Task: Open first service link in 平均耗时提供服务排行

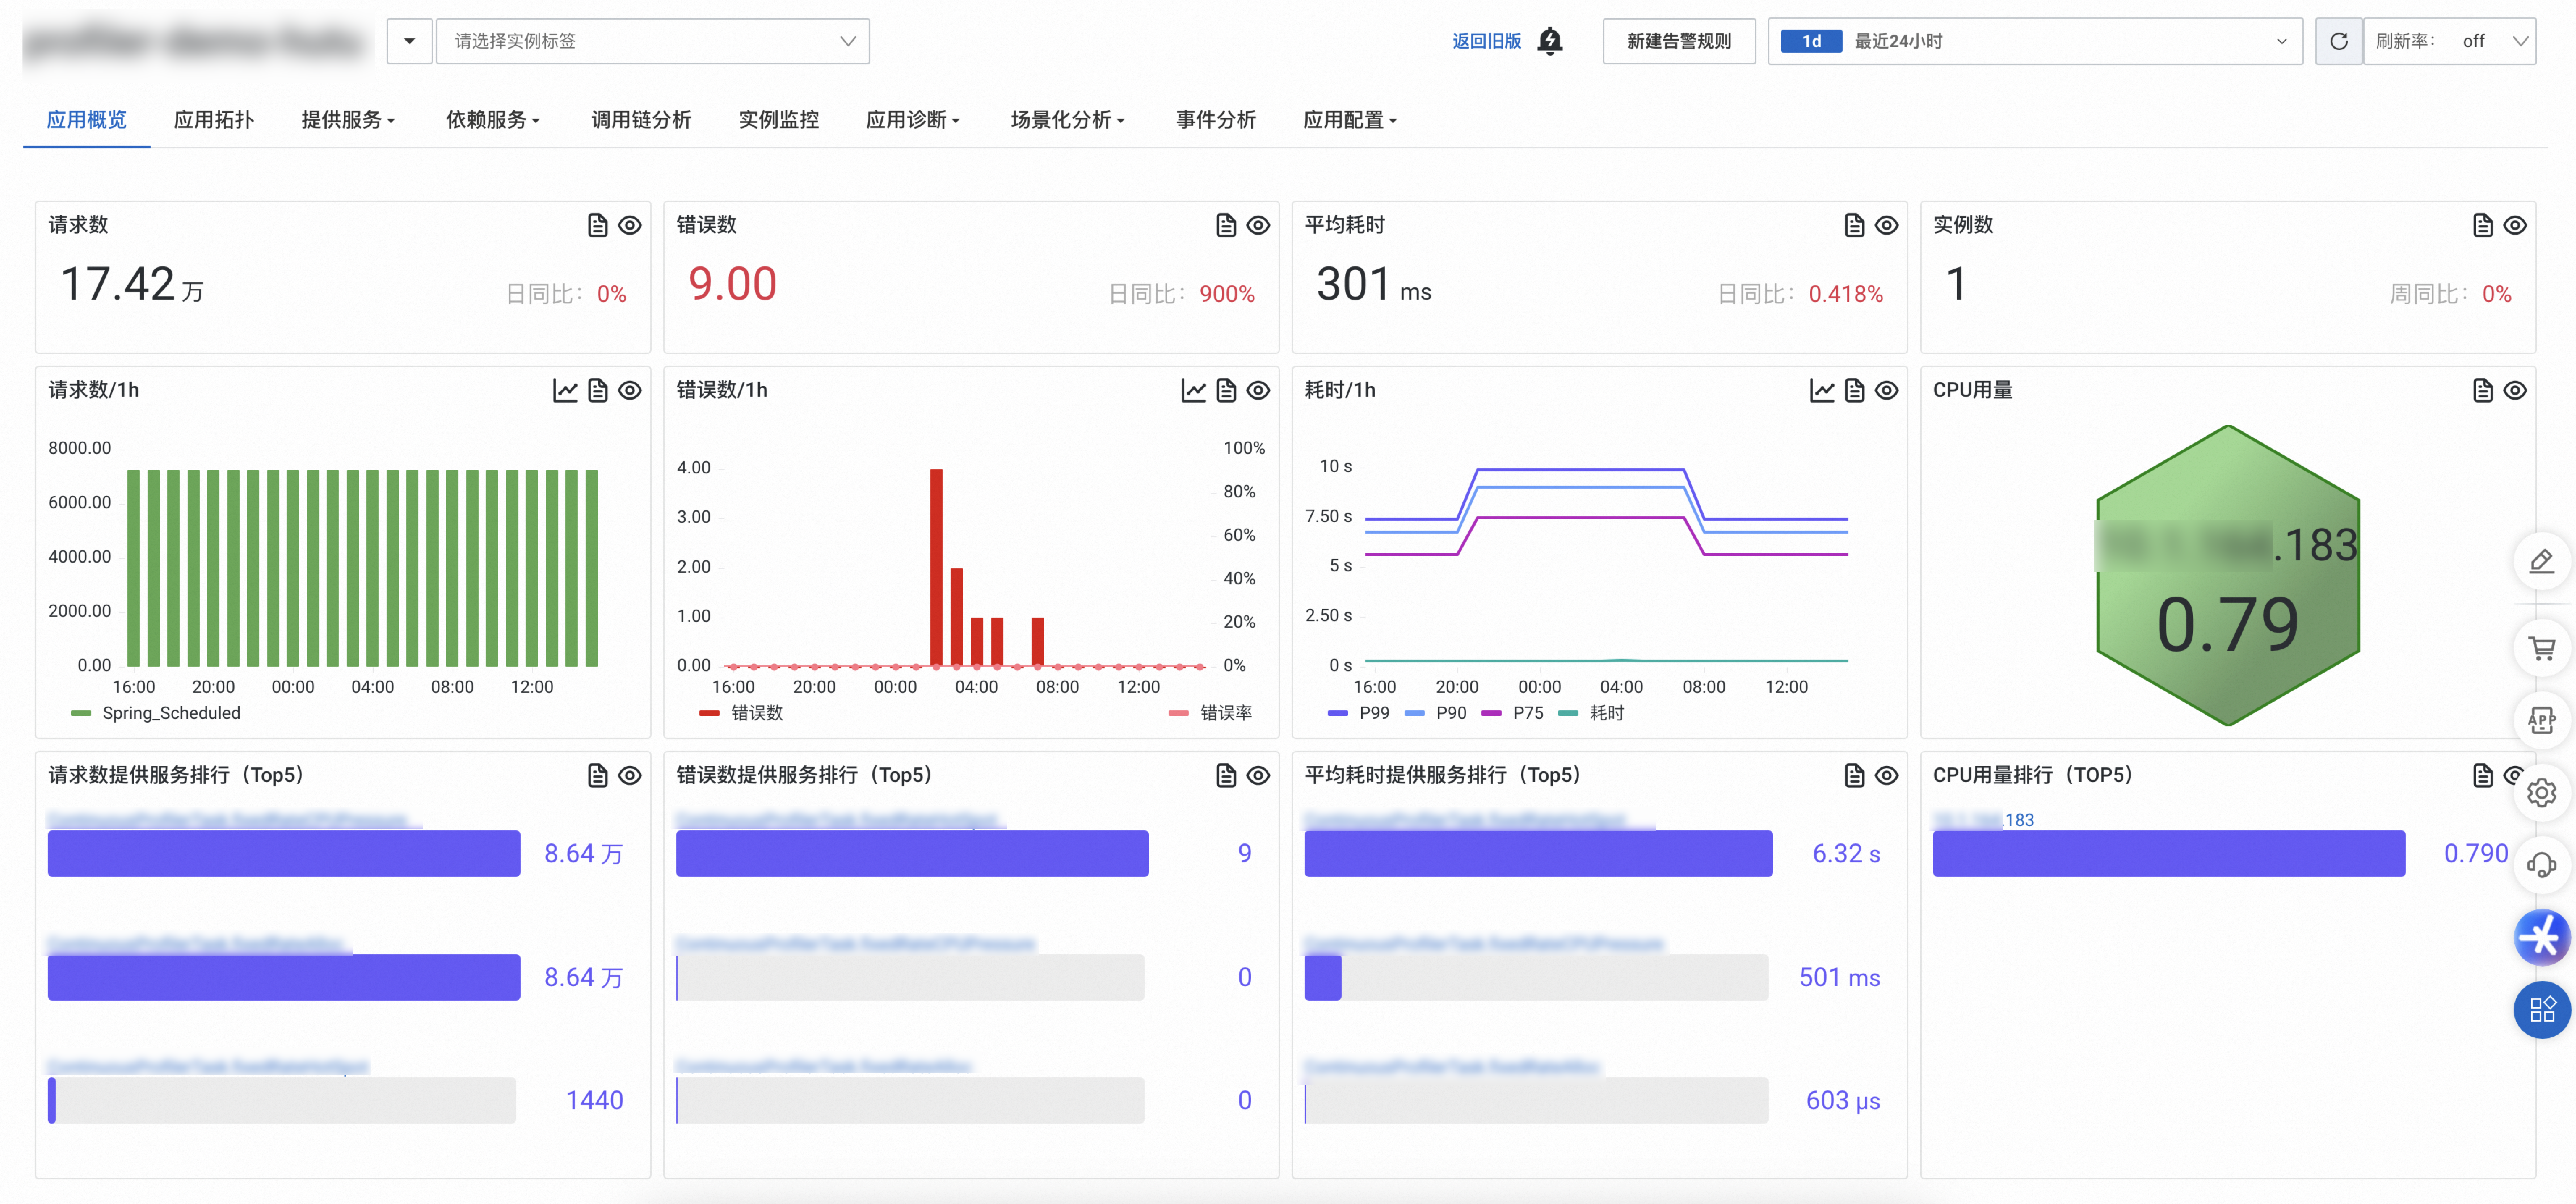Action: [x=1479, y=820]
